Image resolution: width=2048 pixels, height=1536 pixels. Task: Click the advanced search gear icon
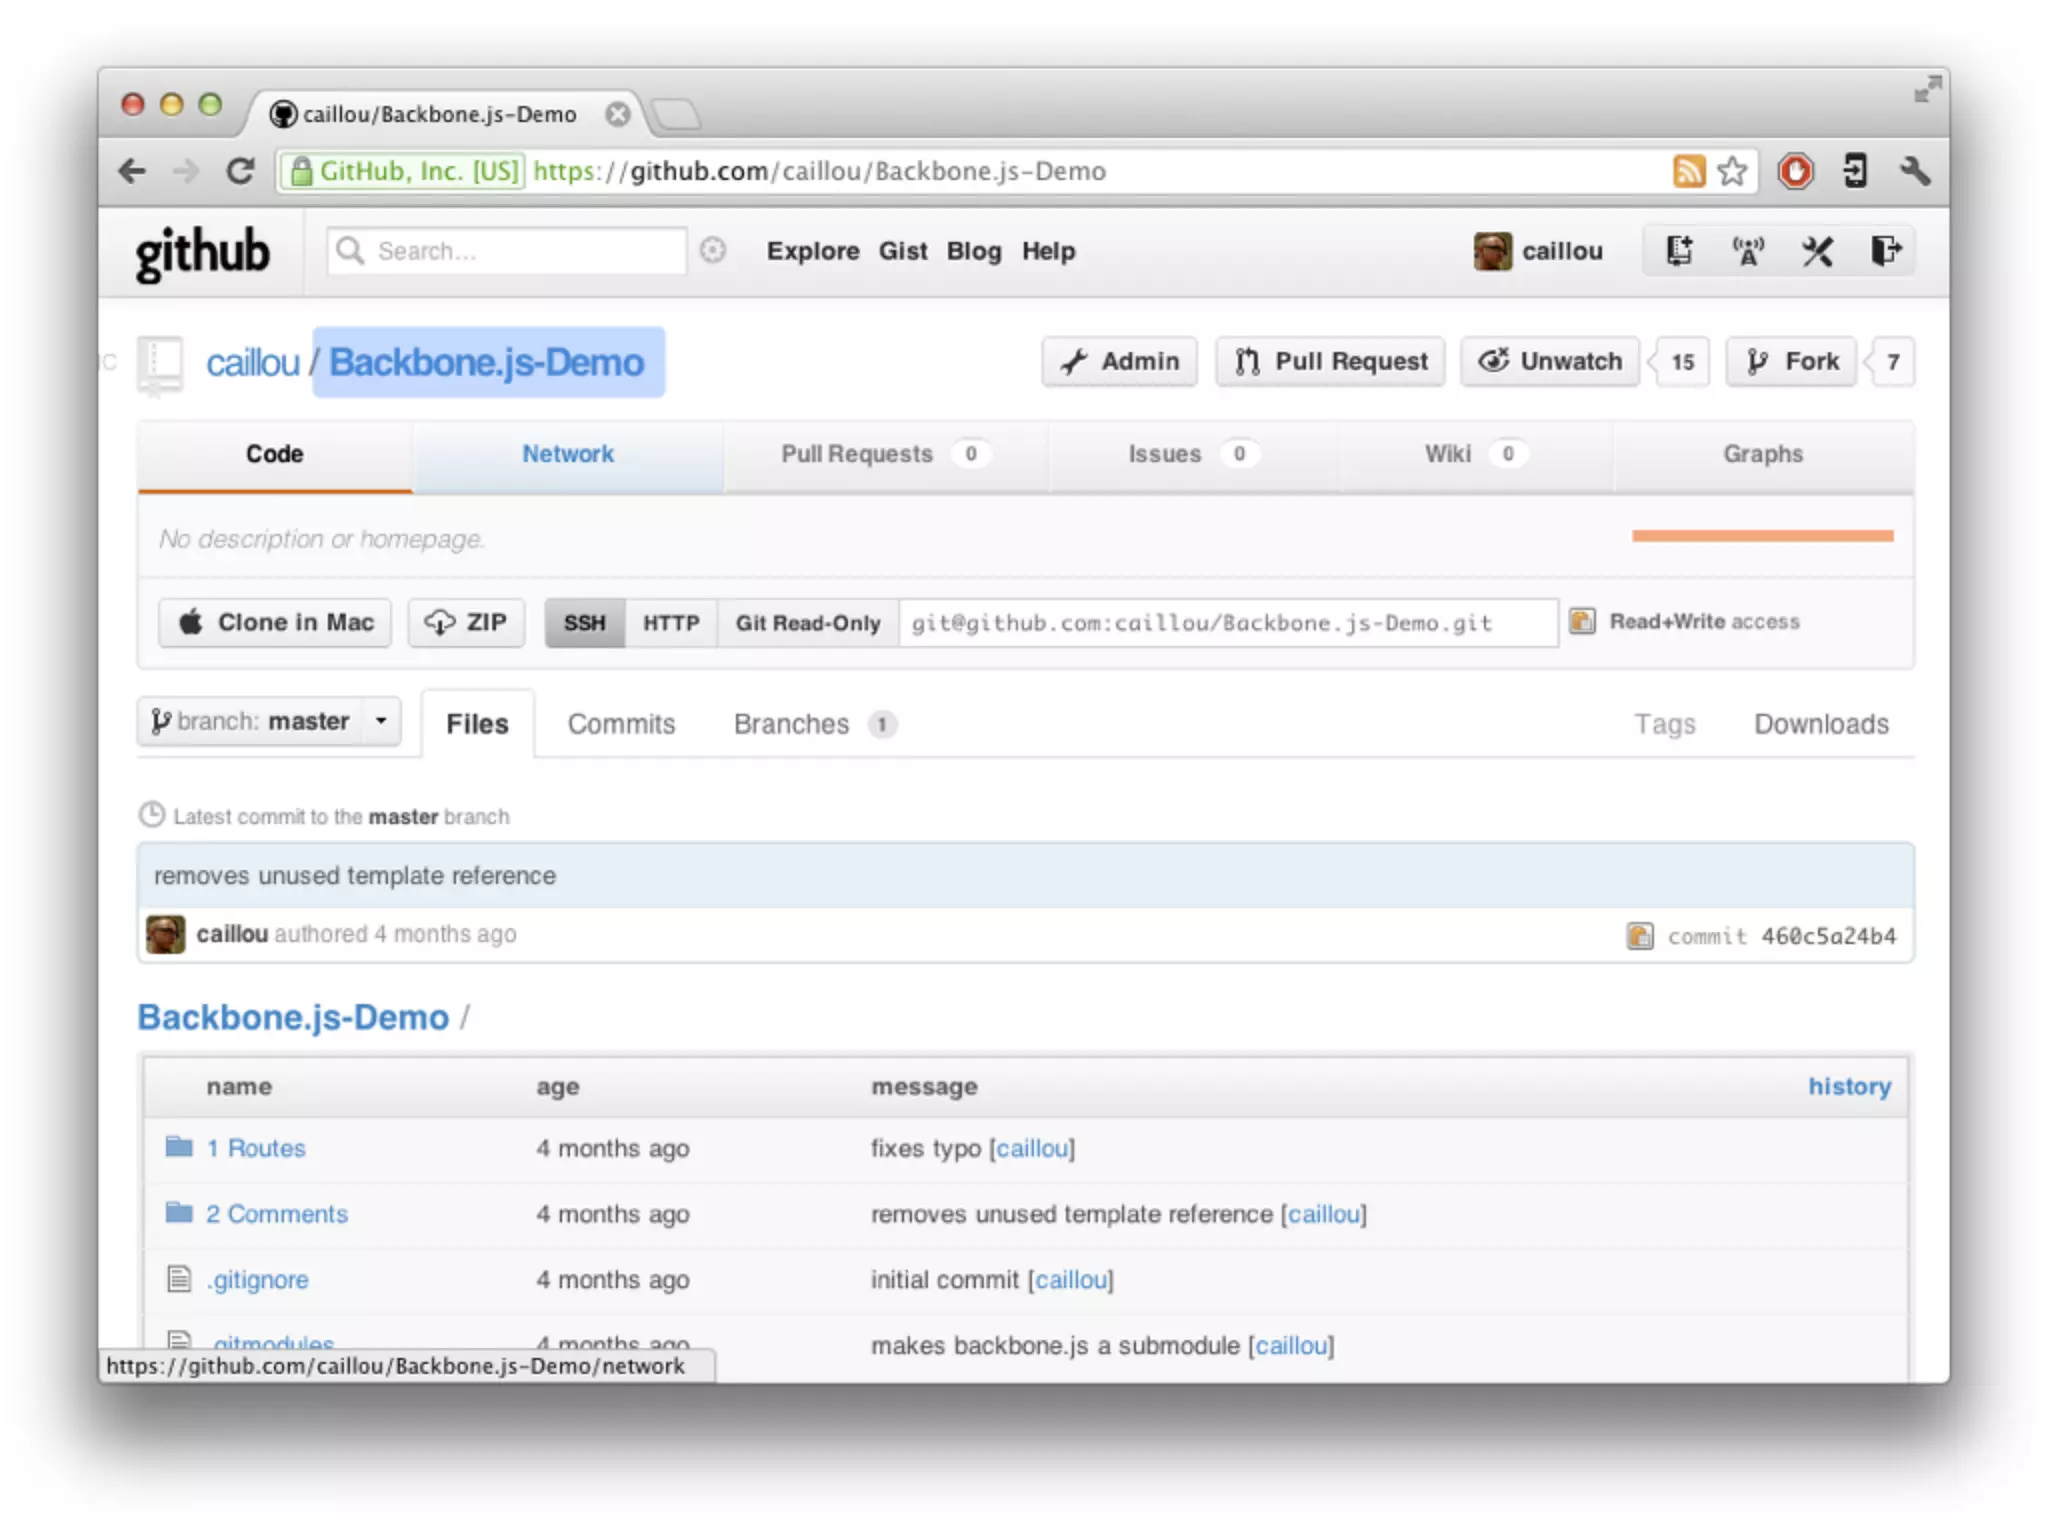coord(712,250)
